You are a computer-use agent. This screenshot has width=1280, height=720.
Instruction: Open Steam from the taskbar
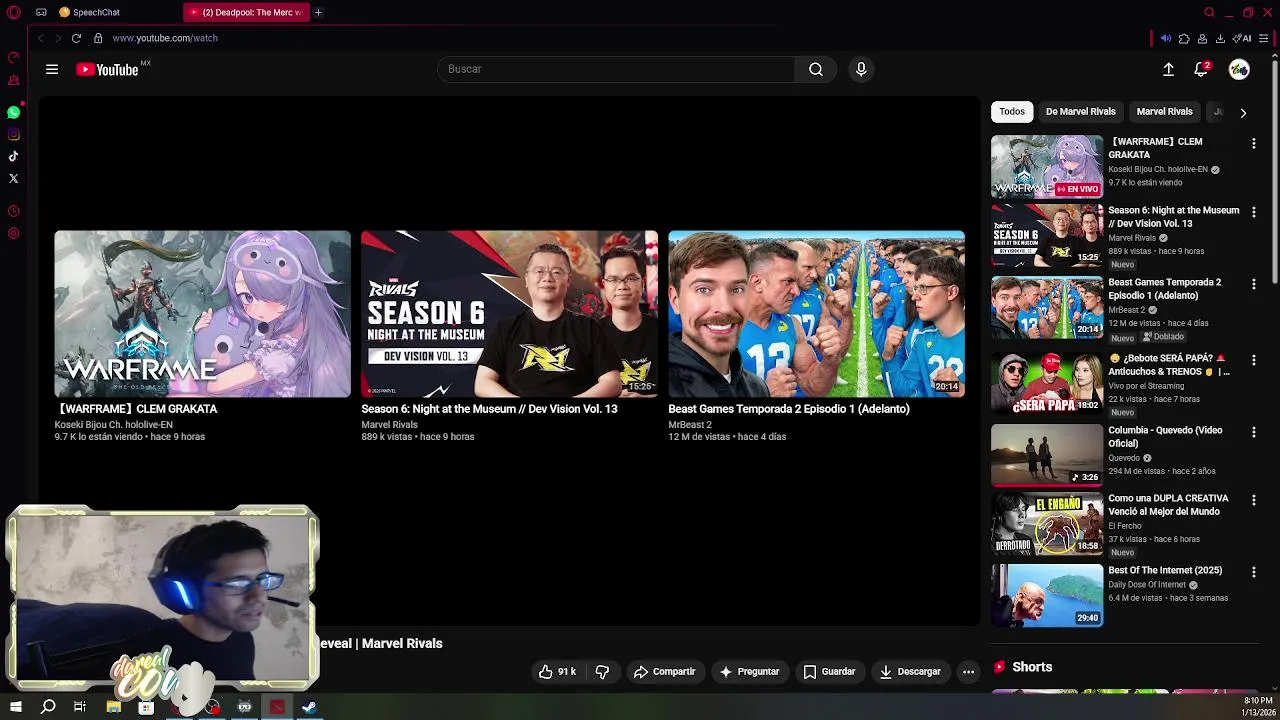[309, 707]
